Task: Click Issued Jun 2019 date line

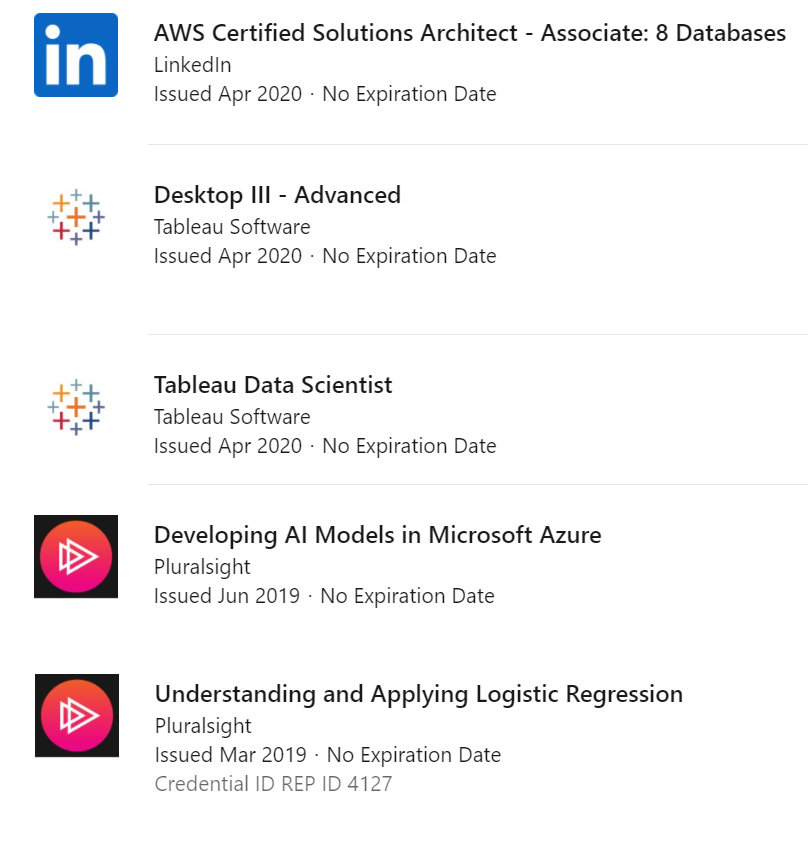Action: 324,596
